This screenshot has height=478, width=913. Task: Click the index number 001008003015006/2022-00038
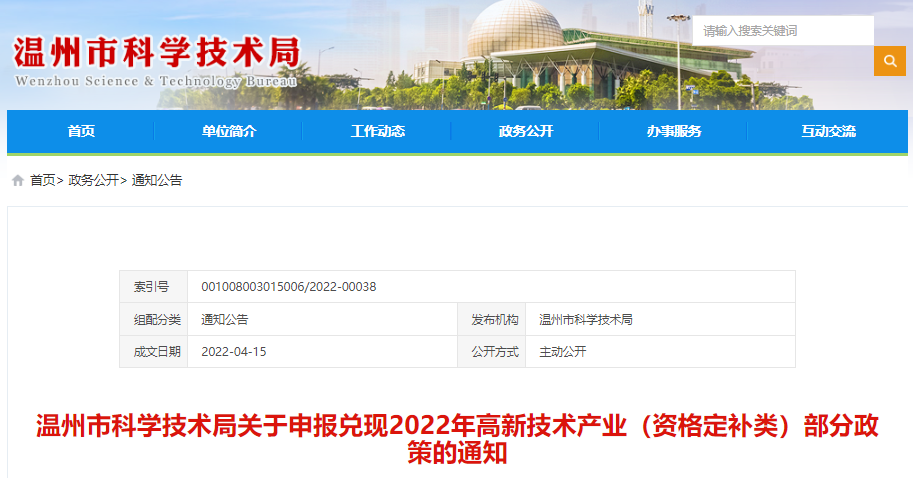(x=288, y=287)
